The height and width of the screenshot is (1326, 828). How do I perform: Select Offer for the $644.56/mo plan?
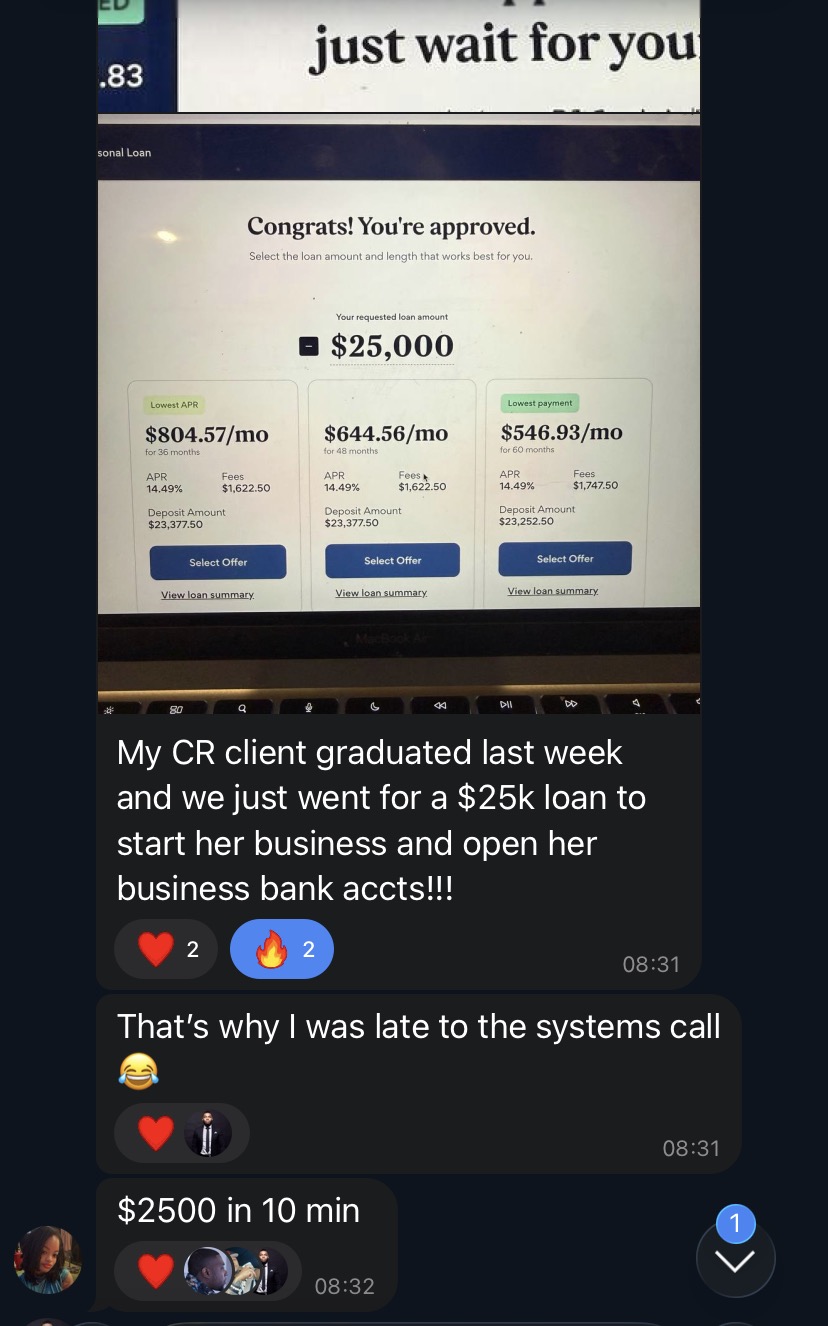point(393,560)
